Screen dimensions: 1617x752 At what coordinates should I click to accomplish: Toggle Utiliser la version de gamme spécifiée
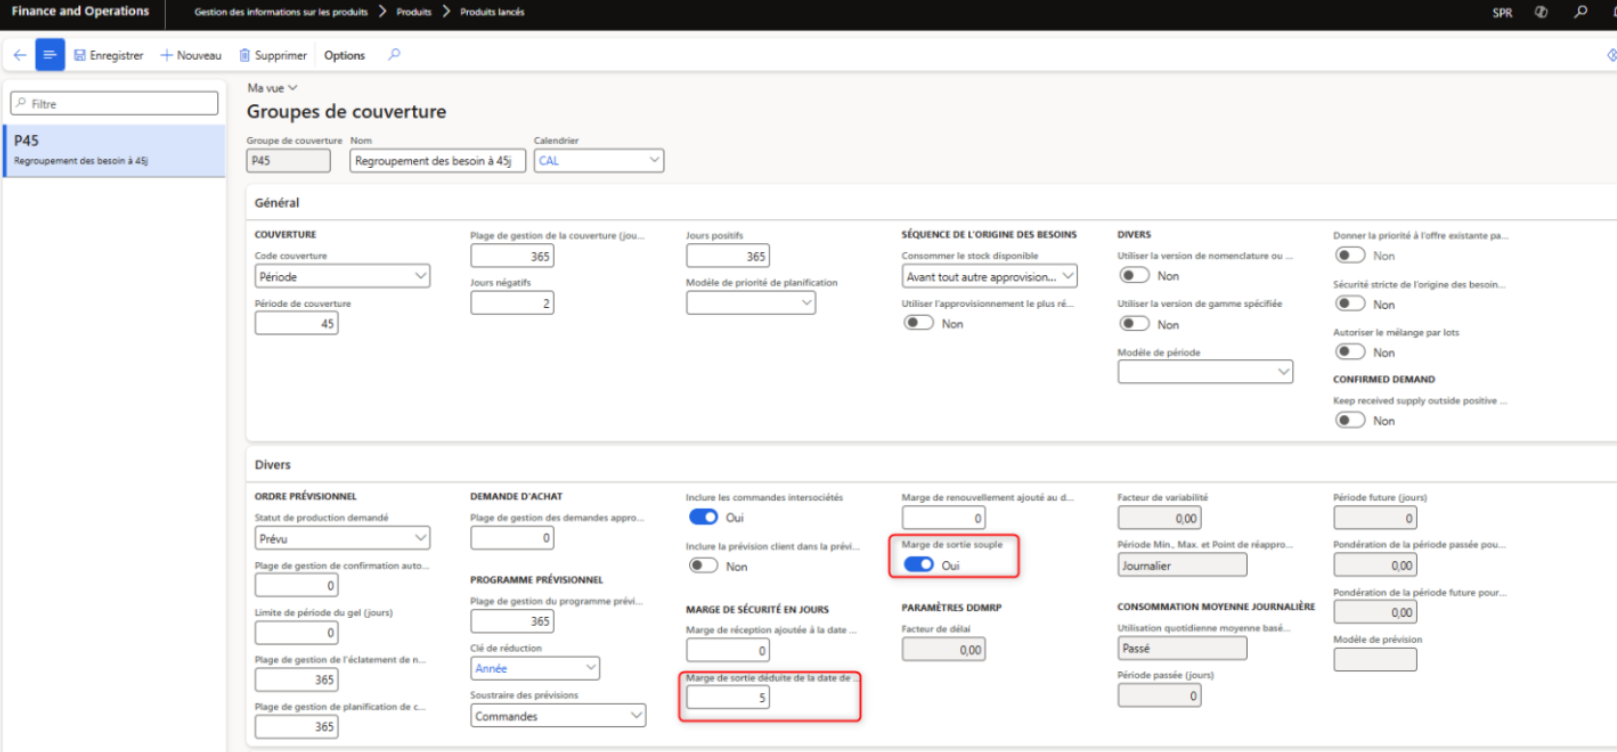coord(1134,324)
